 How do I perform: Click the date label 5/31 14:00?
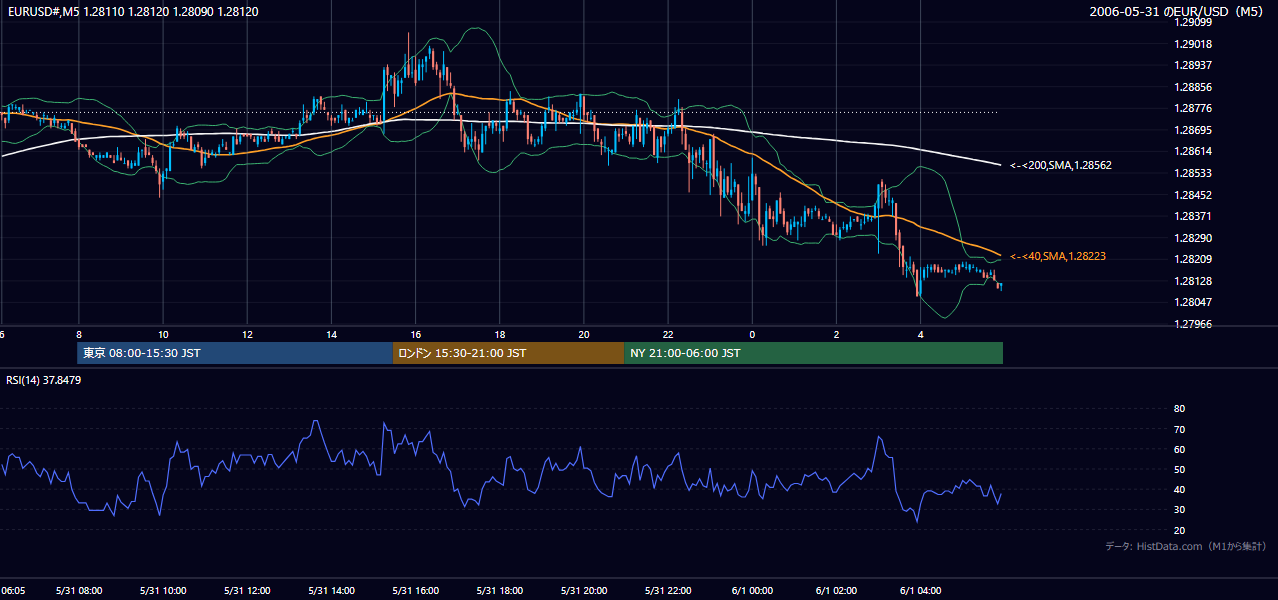point(331,591)
